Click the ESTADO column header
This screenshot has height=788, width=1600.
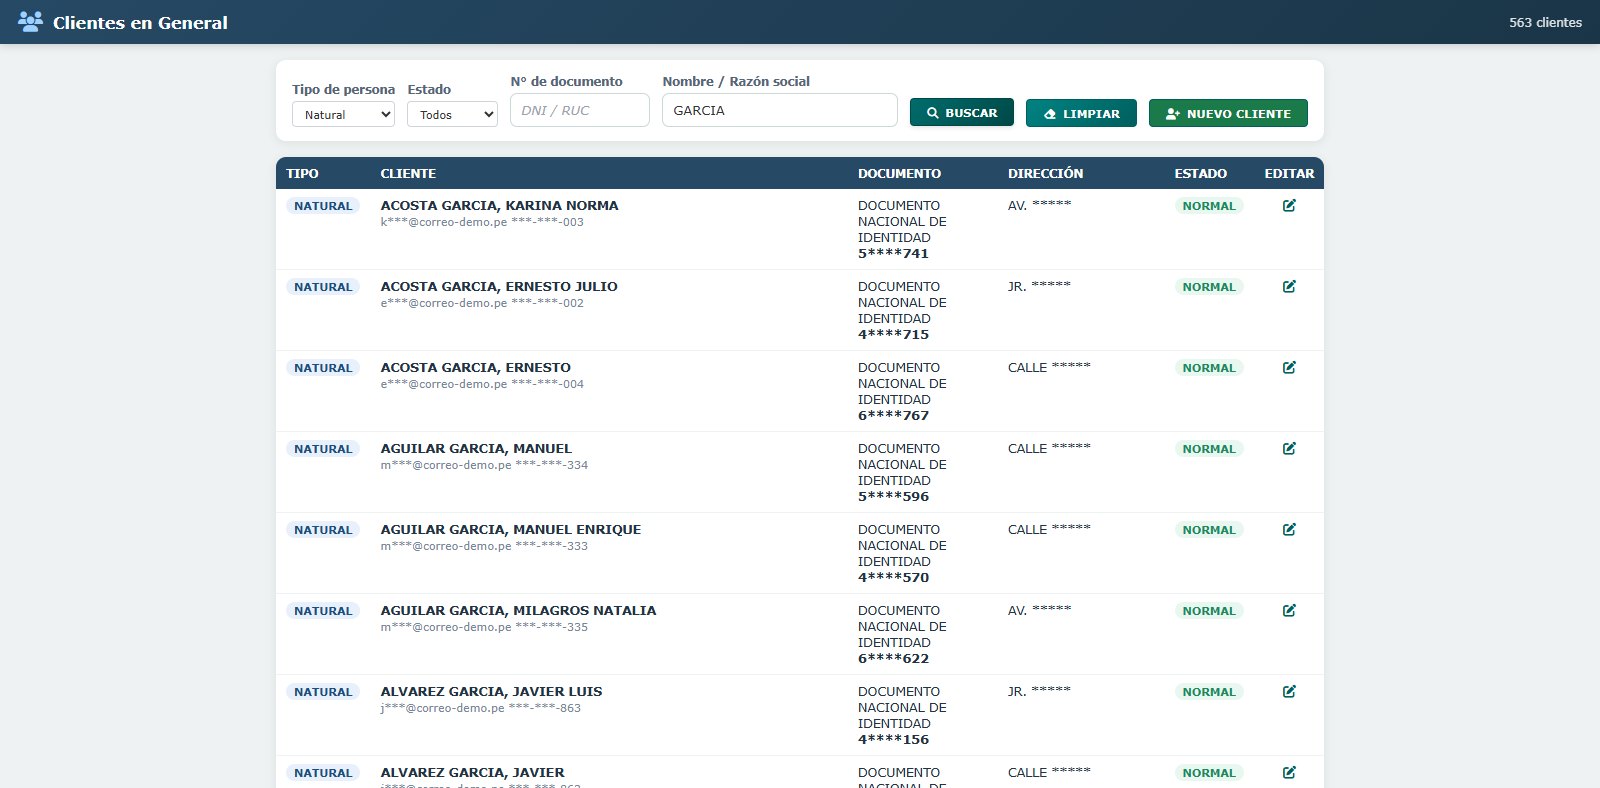1200,173
